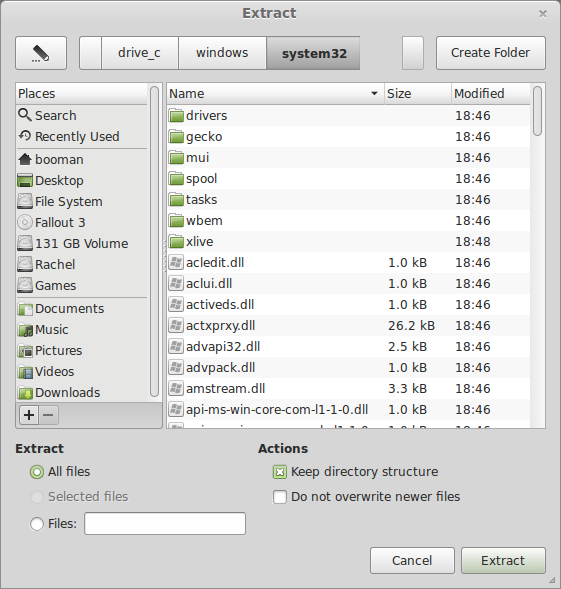Select the Fallout 3 disc entry

pyautogui.click(x=51, y=222)
